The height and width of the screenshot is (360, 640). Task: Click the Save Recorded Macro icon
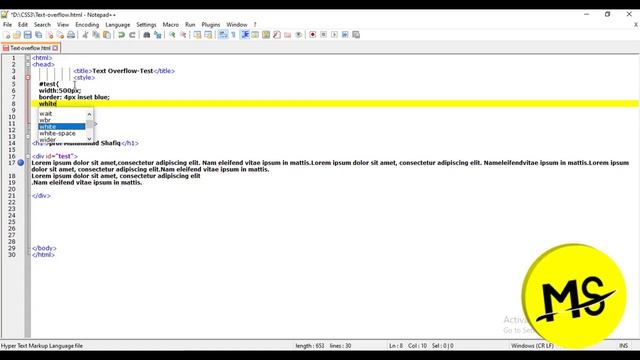point(356,35)
